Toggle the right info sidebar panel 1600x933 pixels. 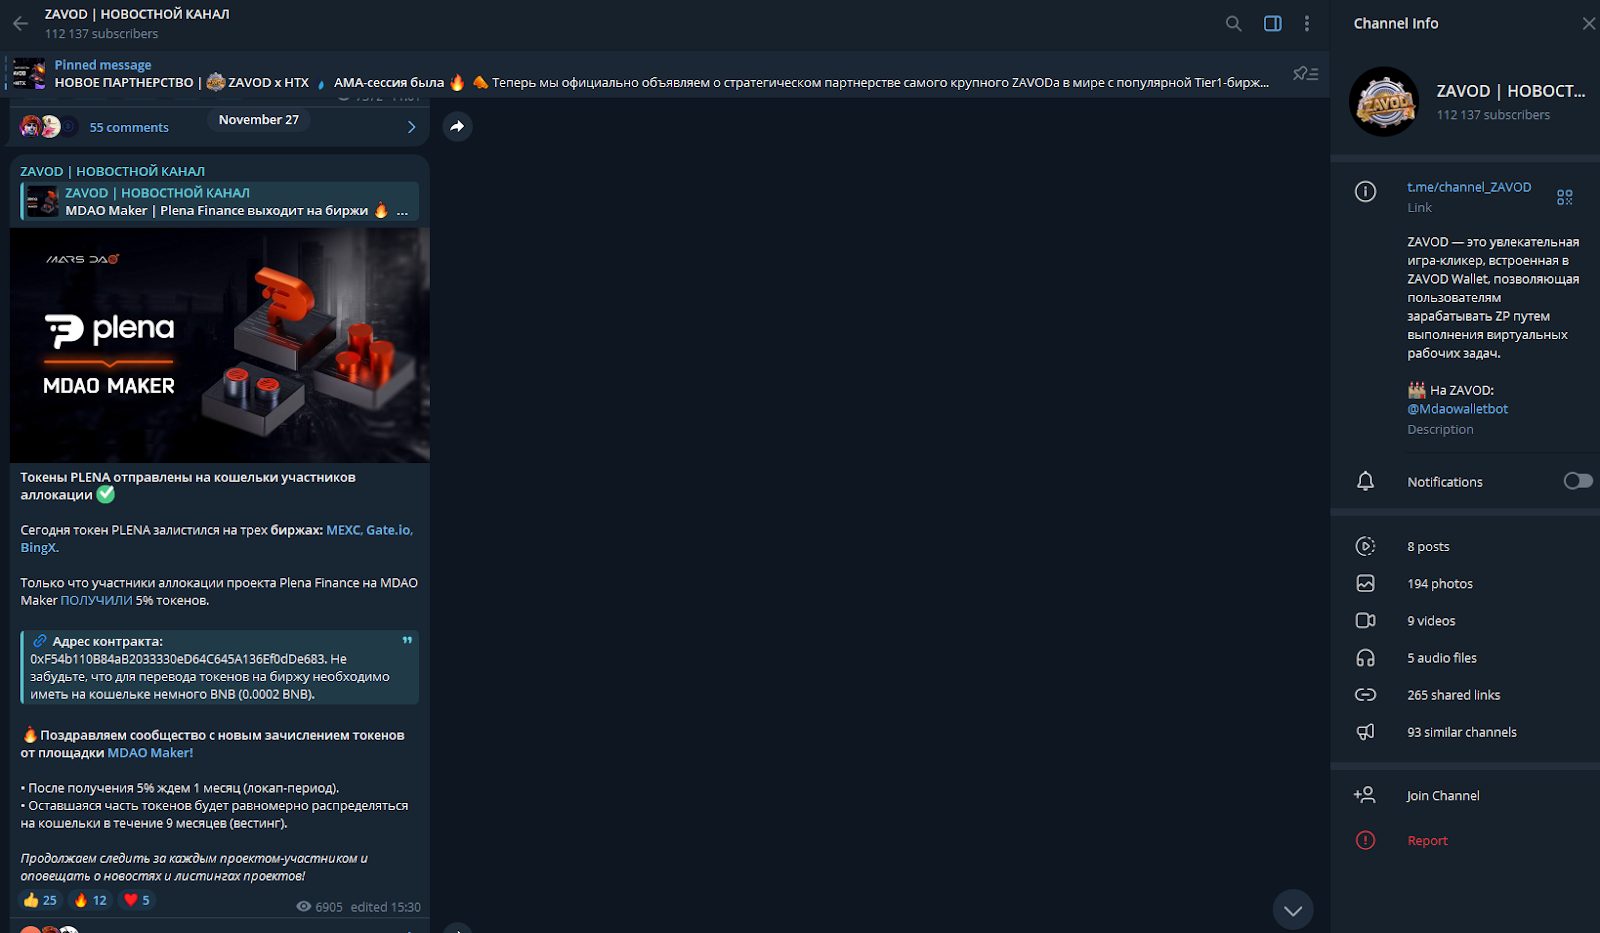tap(1272, 23)
